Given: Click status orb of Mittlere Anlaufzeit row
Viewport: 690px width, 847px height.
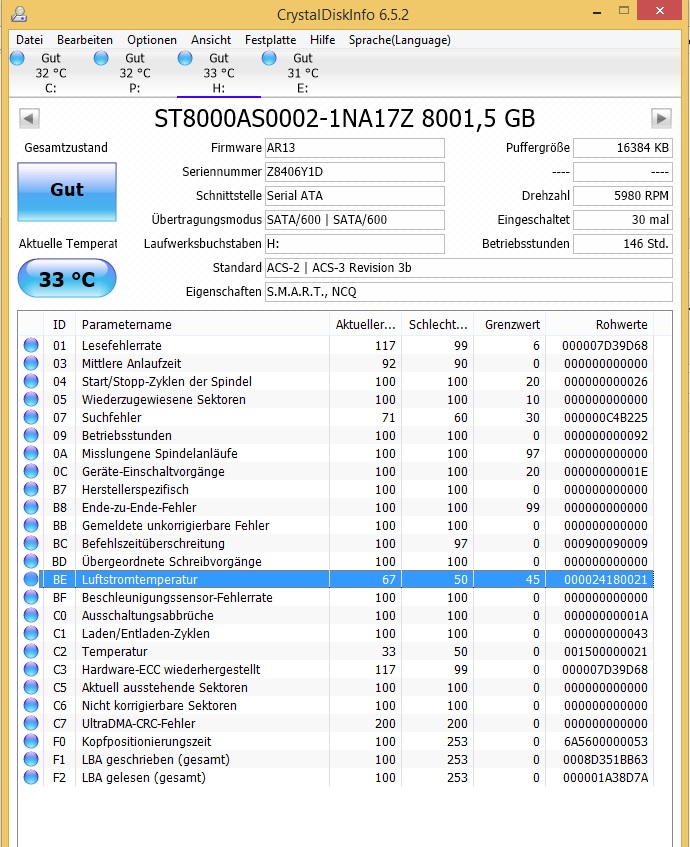Looking at the screenshot, I should coord(31,363).
